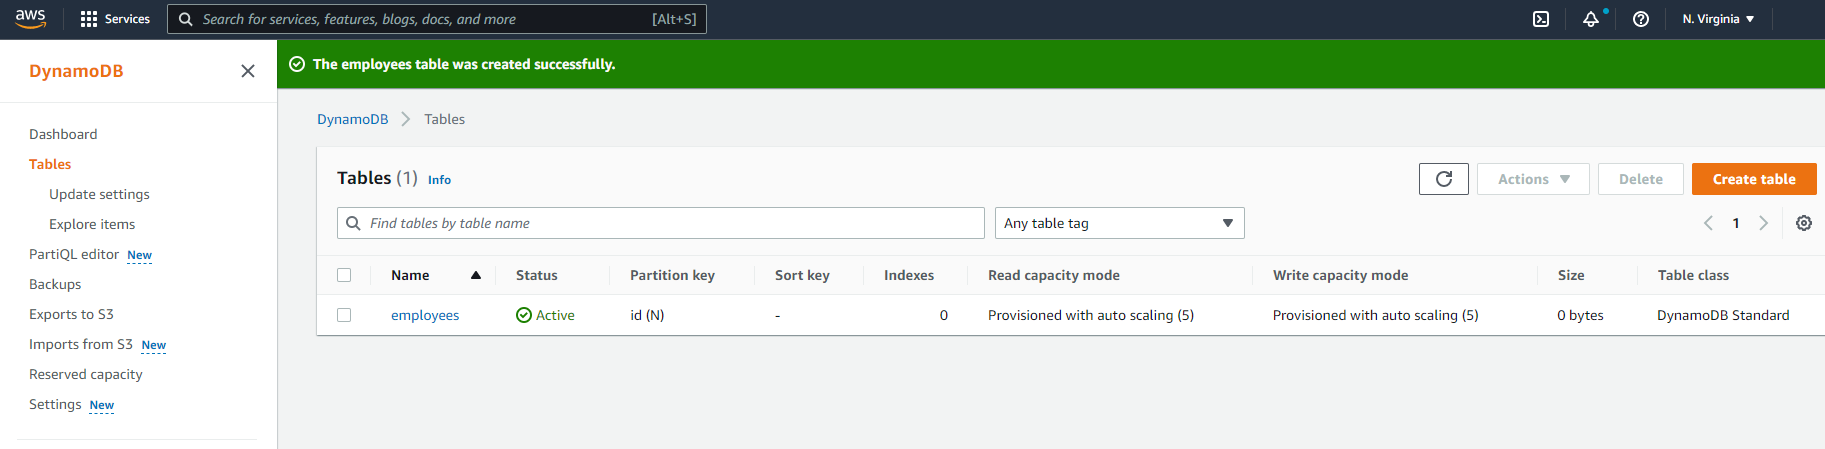Viewport: 1825px width, 449px height.
Task: Click the Tables breadcrumb text
Action: coord(444,119)
